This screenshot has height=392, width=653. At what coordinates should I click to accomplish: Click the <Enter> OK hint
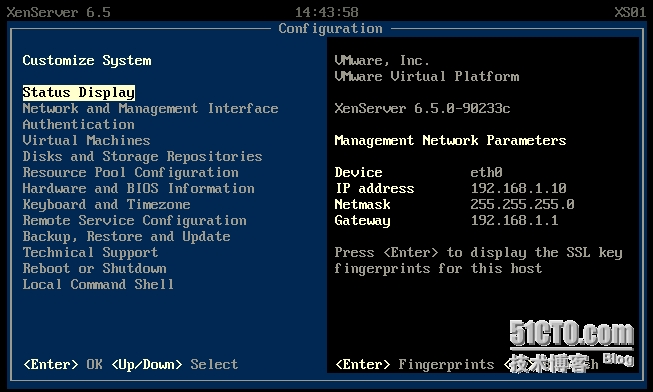63,365
